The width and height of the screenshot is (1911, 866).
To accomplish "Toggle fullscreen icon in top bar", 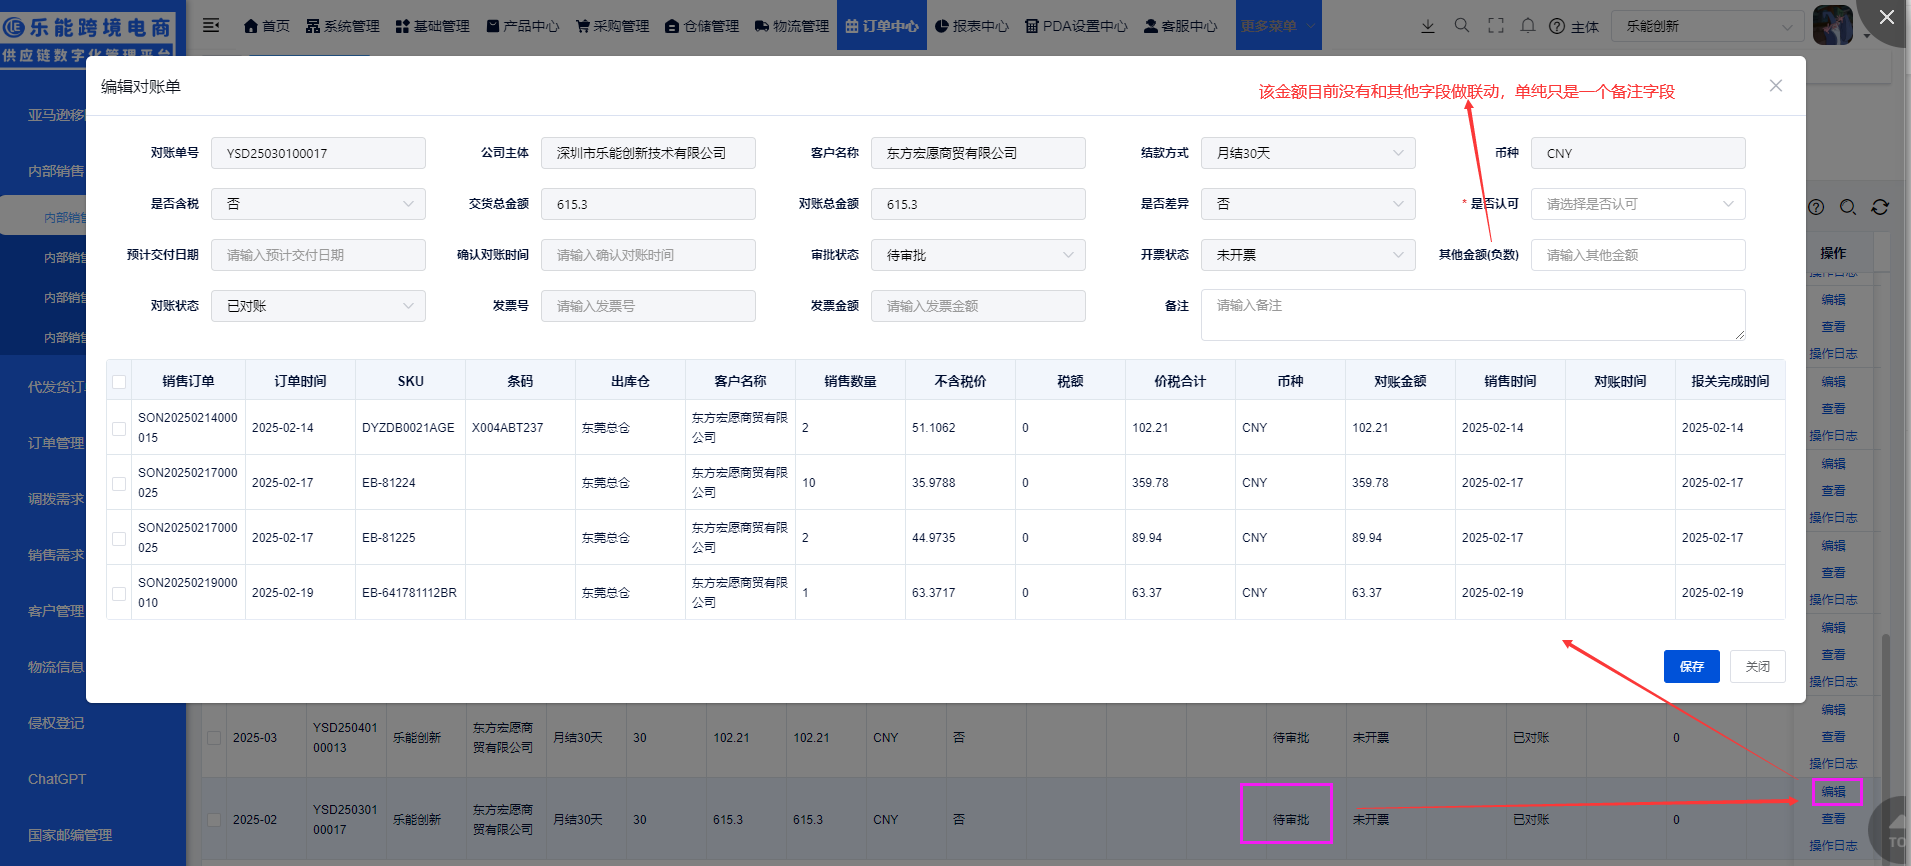I will (1496, 25).
